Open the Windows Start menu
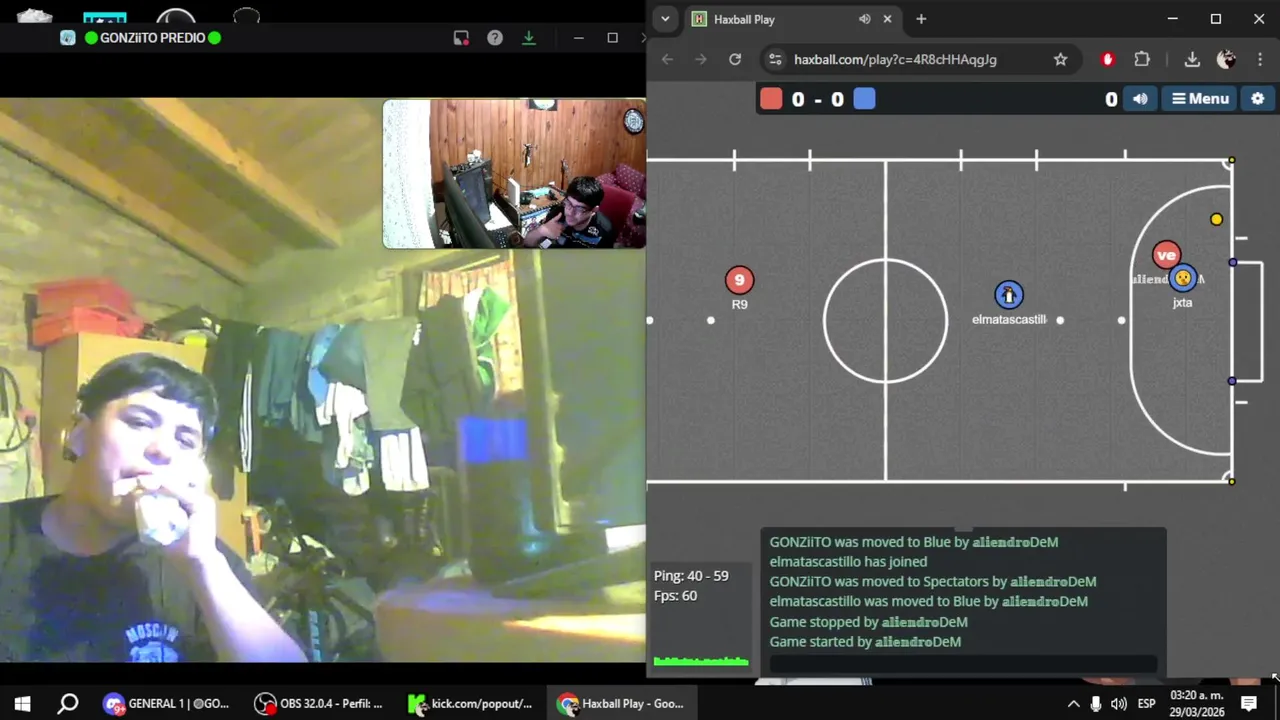Image resolution: width=1280 pixels, height=720 pixels. pyautogui.click(x=22, y=704)
